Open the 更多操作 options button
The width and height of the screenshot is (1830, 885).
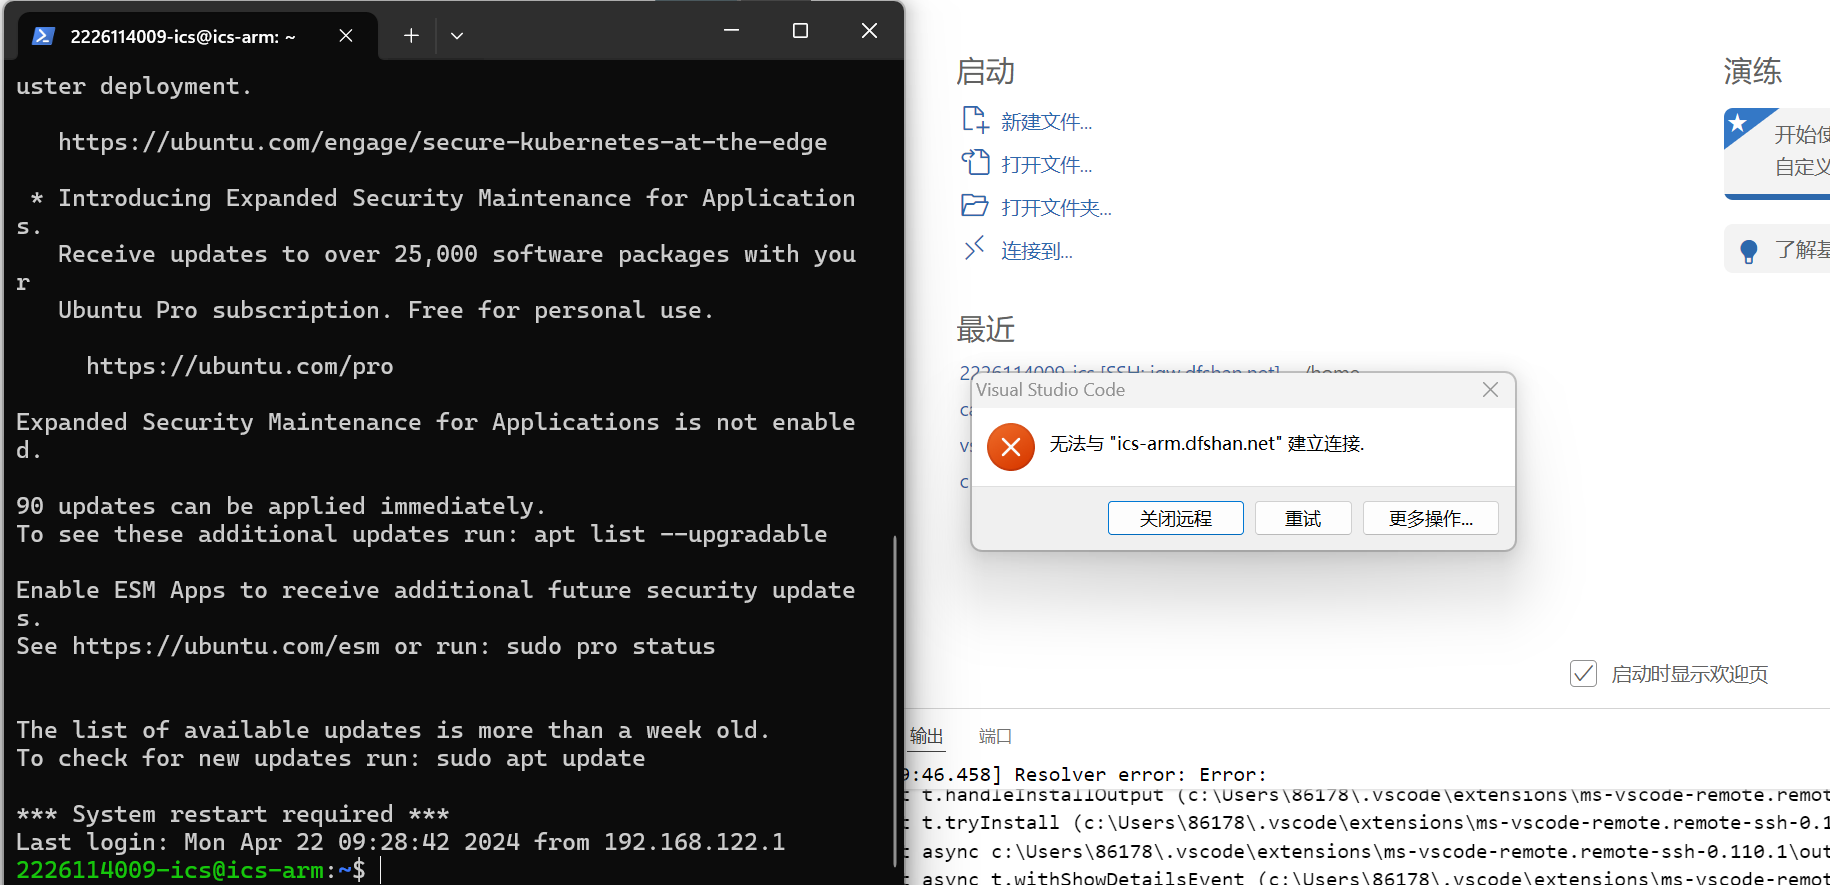[1430, 518]
